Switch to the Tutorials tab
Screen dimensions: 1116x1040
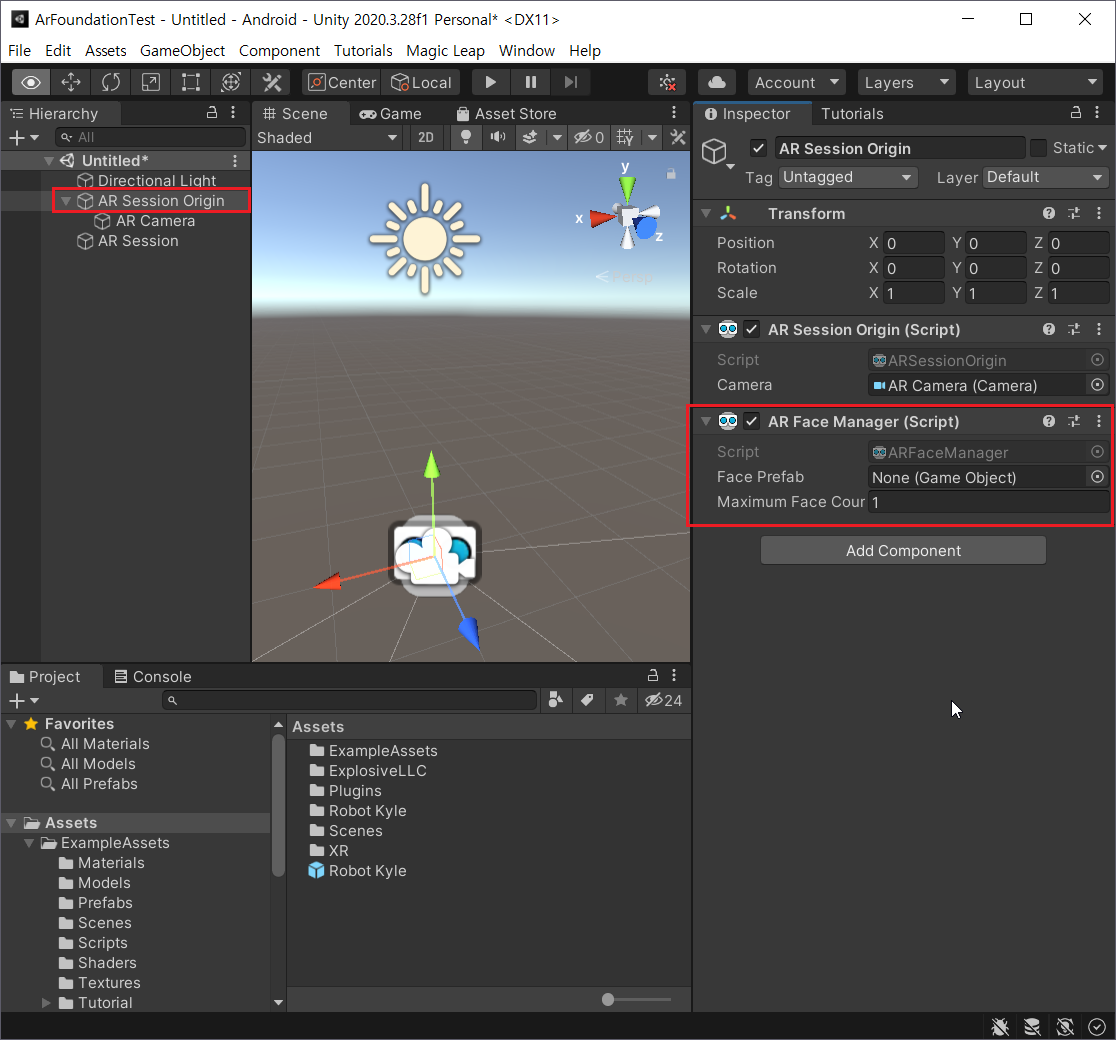[x=852, y=114]
